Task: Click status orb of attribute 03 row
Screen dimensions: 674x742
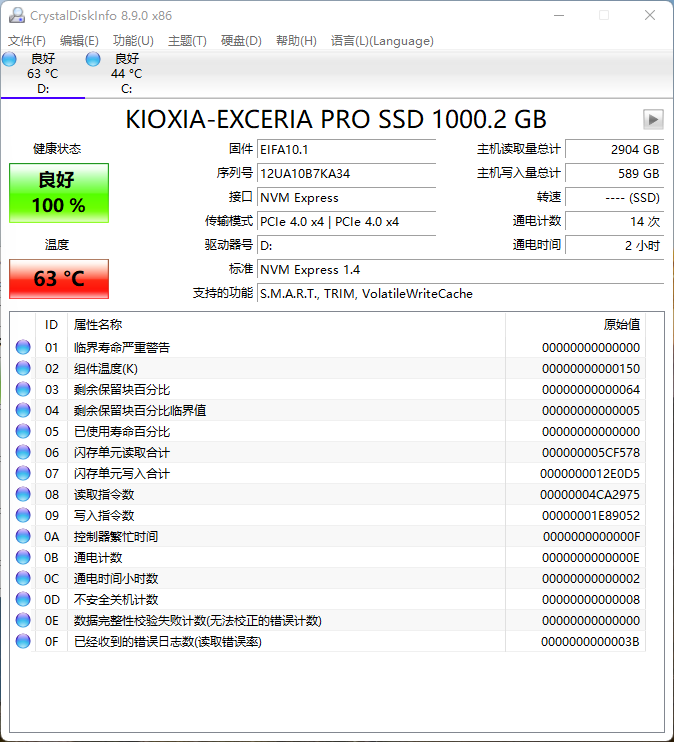Action: tap(23, 389)
